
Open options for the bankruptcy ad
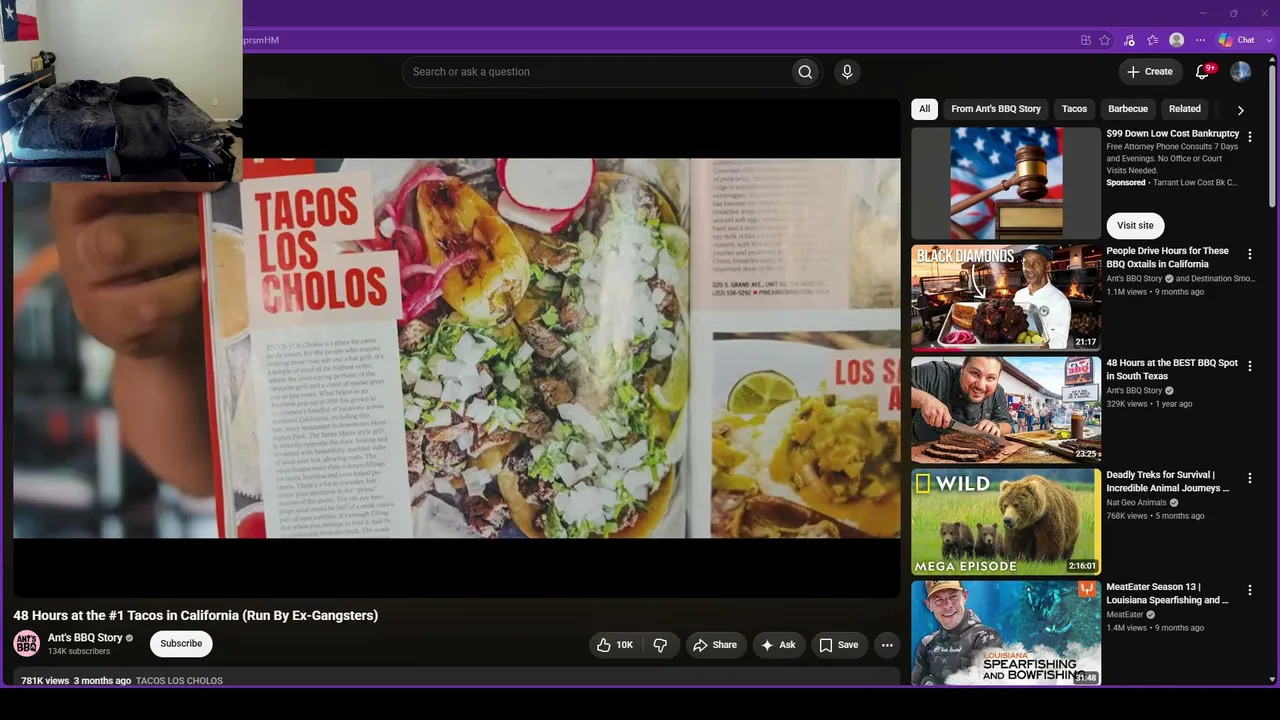1249,137
